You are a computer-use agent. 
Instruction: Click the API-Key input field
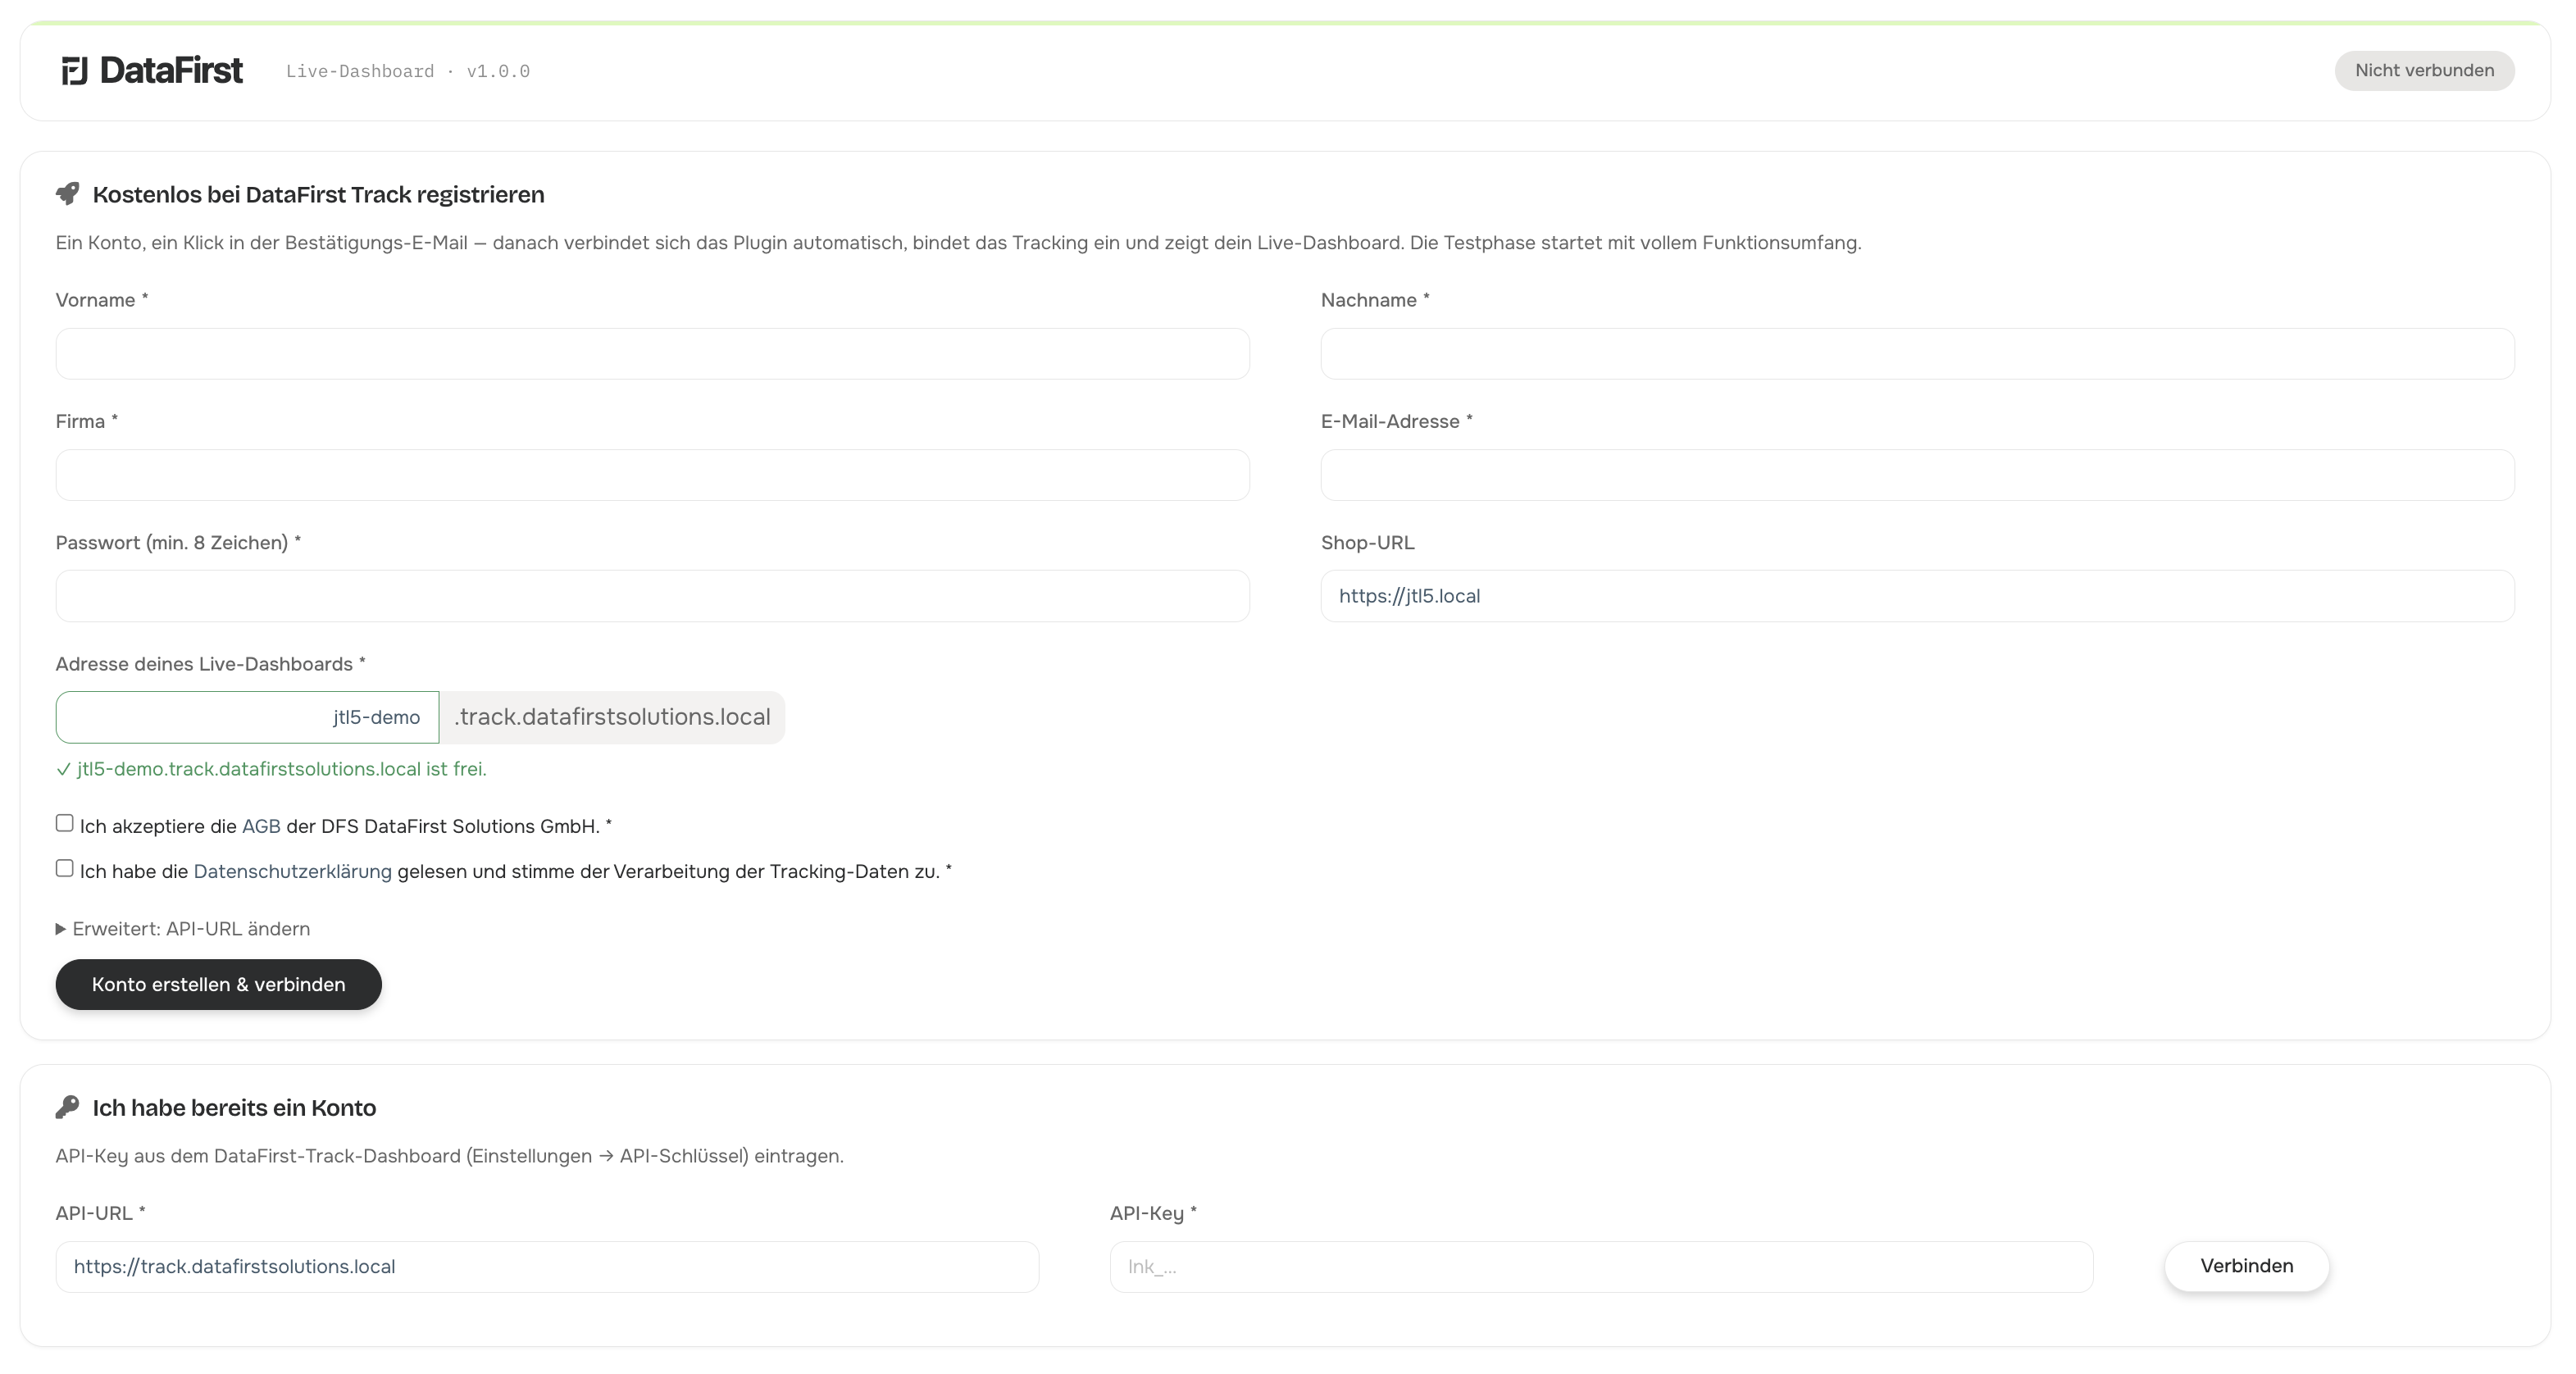pyautogui.click(x=1601, y=1267)
